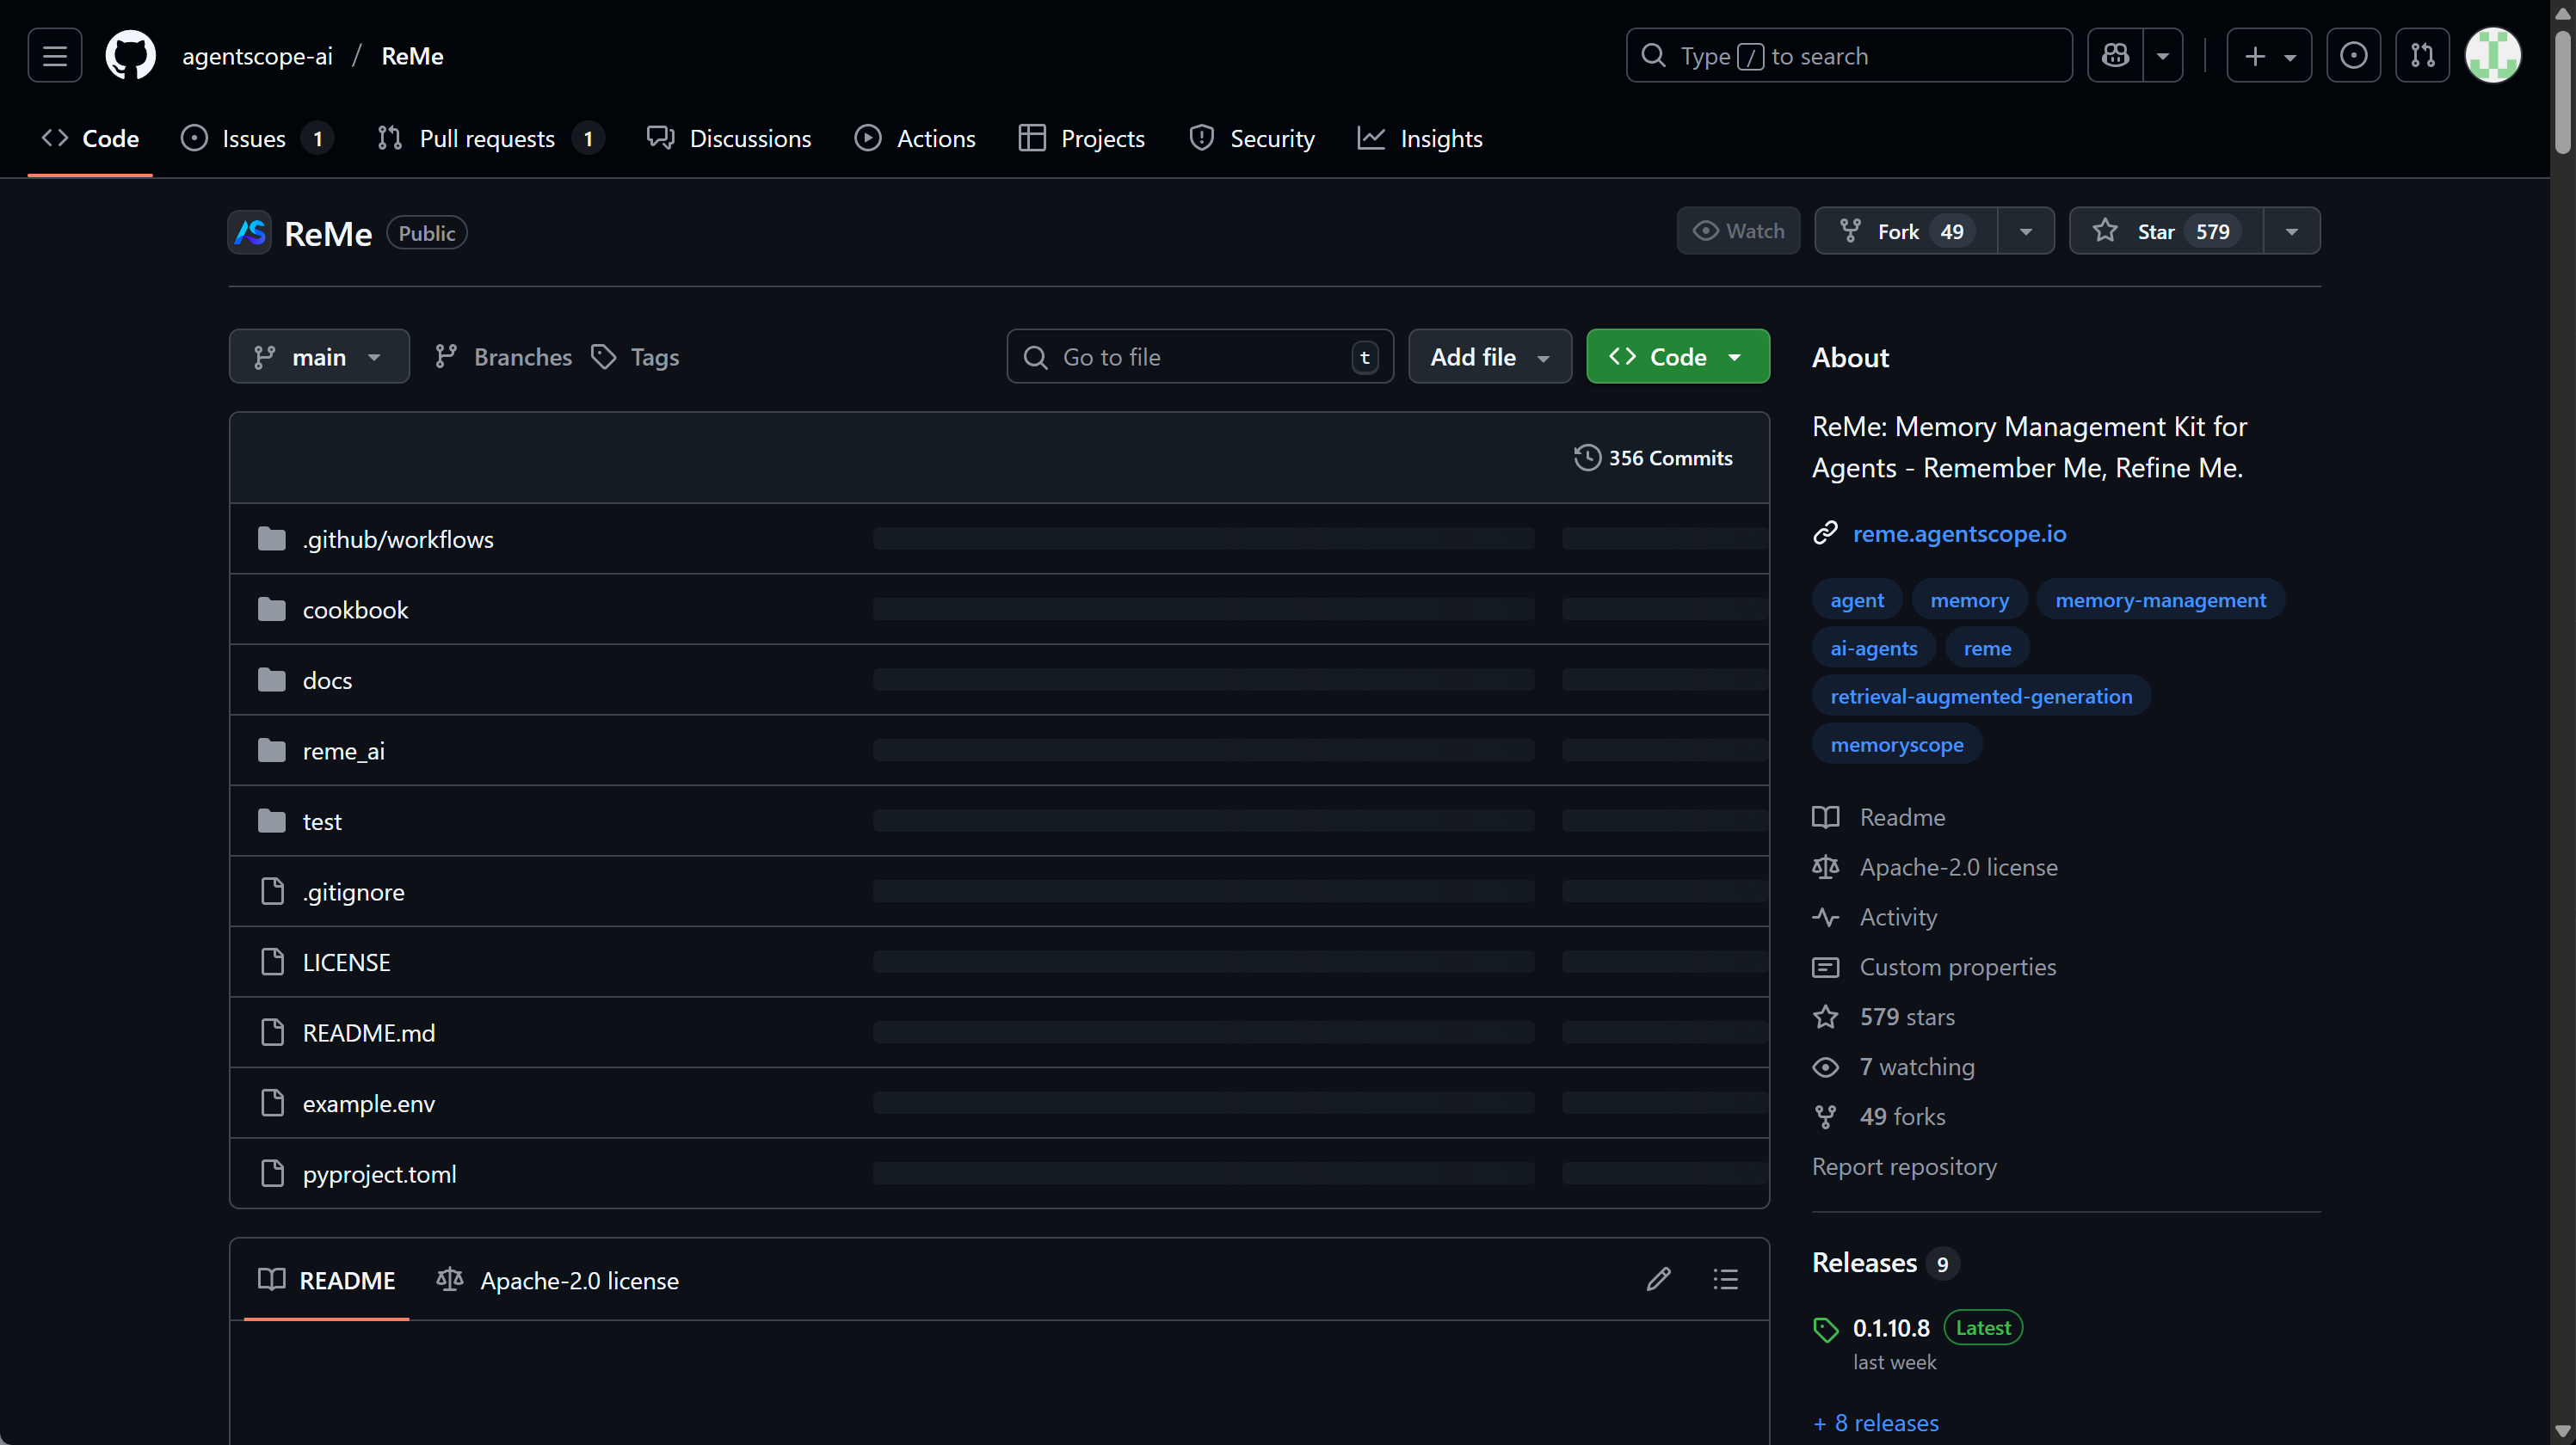Click the pyproject.toml file icon
The width and height of the screenshot is (2576, 1445).
(x=272, y=1174)
